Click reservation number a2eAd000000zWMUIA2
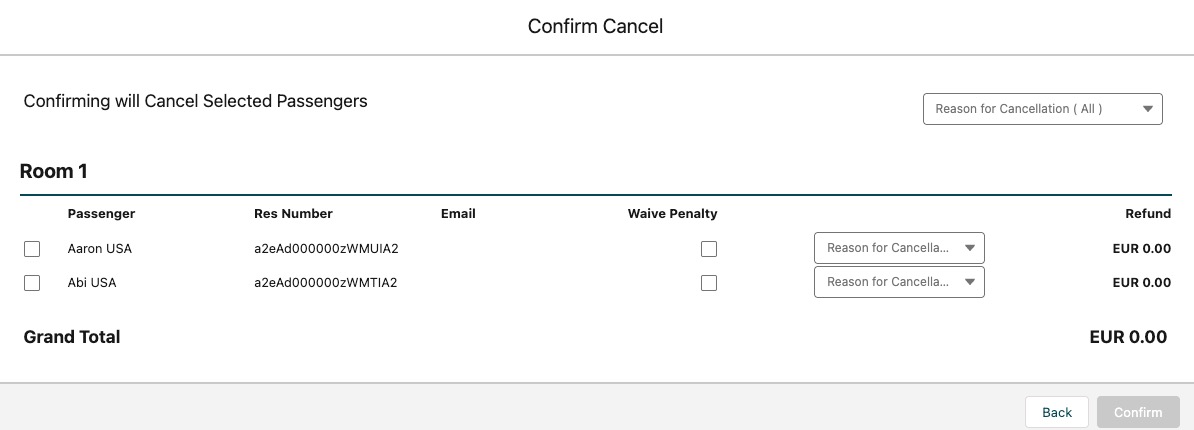The height and width of the screenshot is (430, 1194). click(x=326, y=249)
